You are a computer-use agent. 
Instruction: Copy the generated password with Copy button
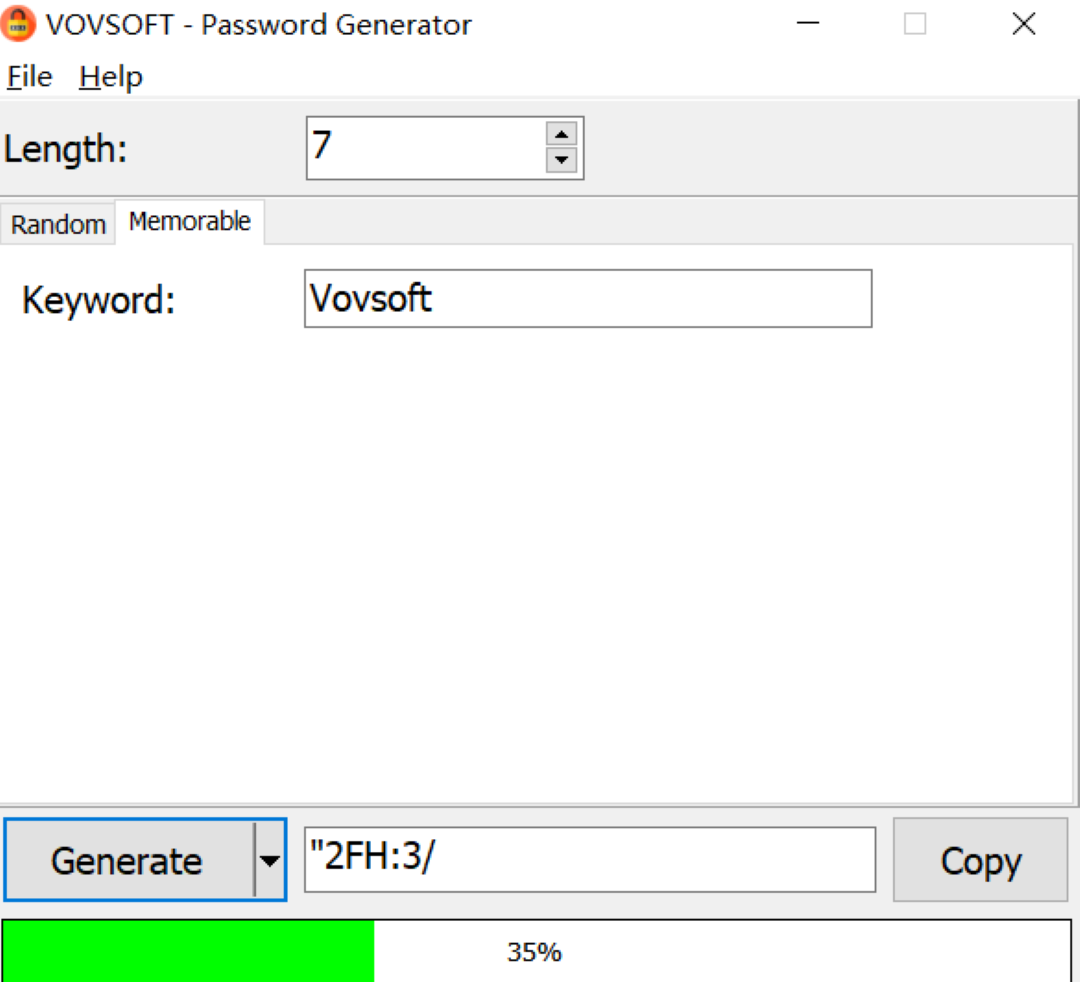981,860
